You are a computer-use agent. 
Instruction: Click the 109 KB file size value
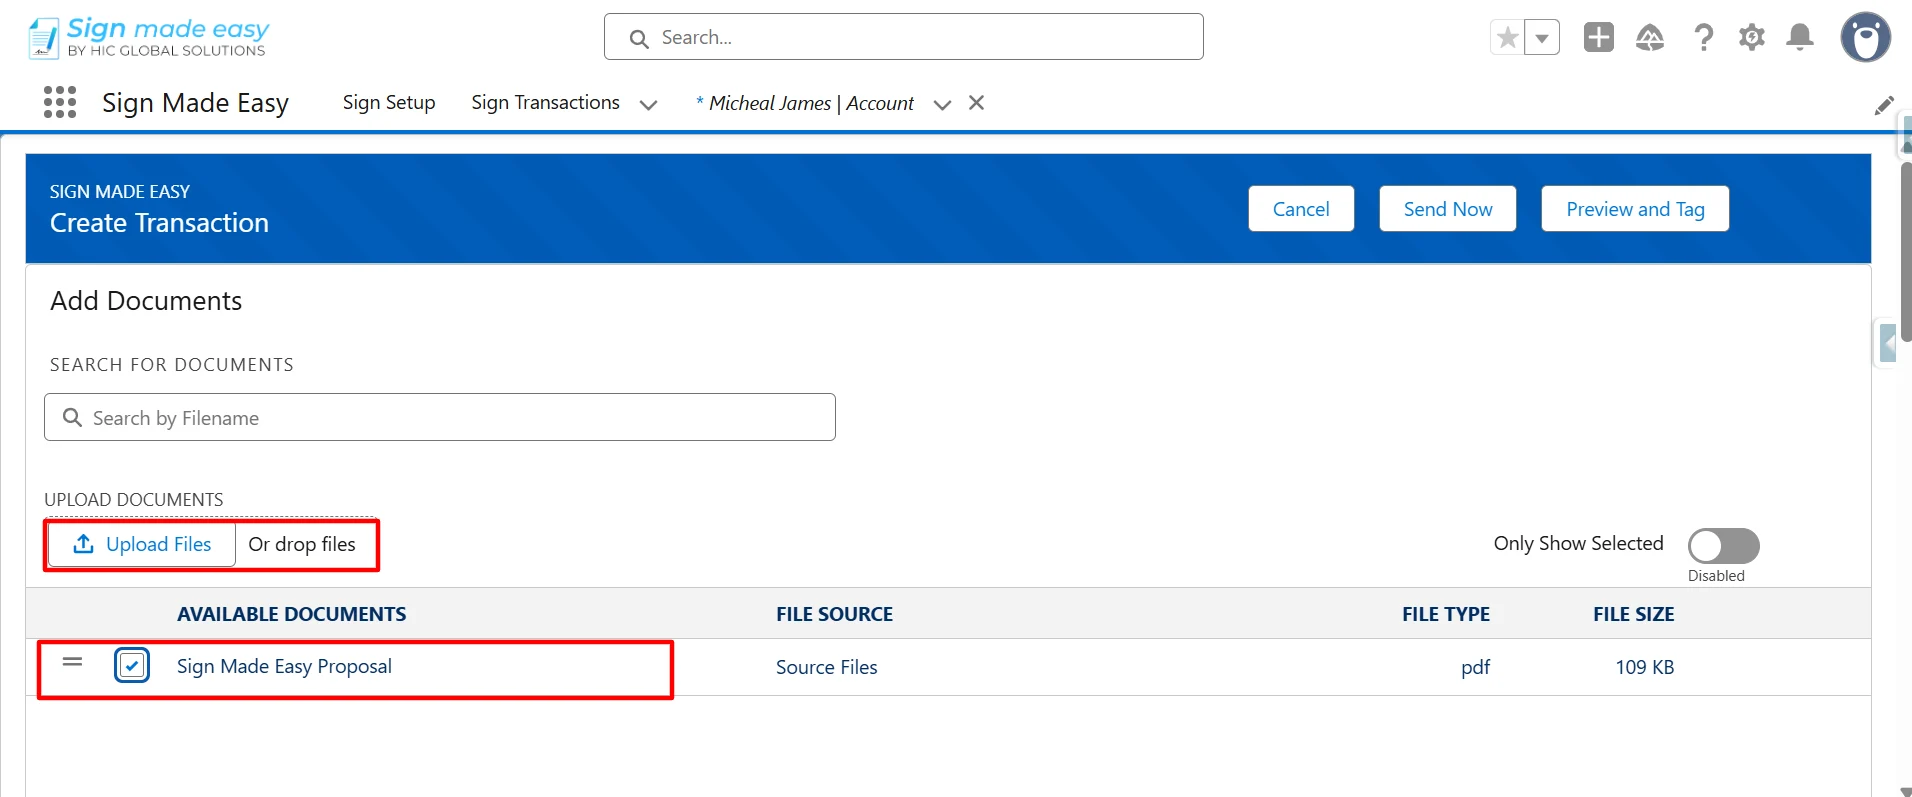point(1645,667)
